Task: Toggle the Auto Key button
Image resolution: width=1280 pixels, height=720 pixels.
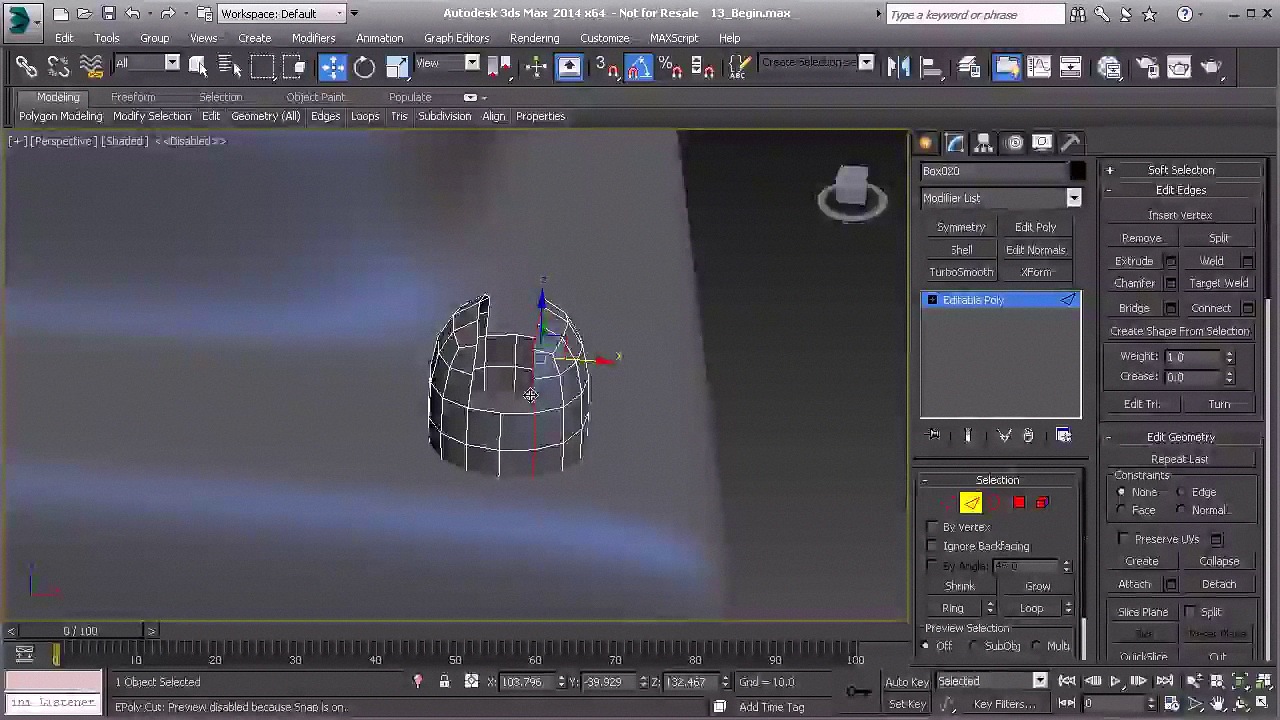Action: click(907, 682)
